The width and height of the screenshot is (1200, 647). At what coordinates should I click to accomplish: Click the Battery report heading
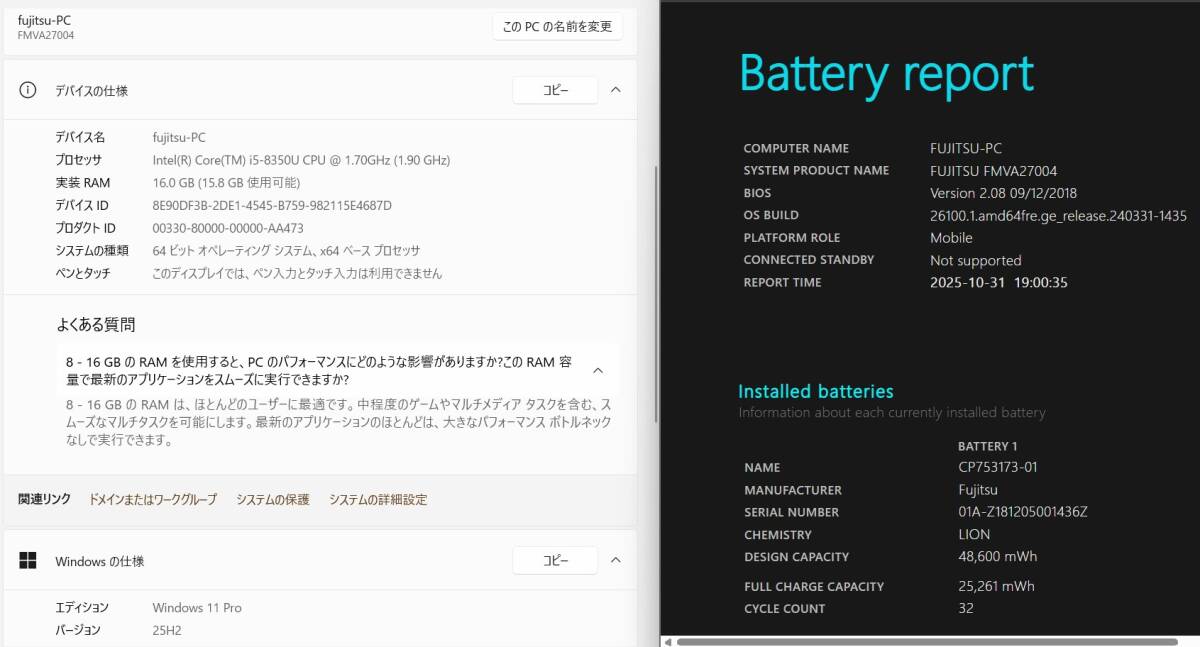(x=886, y=74)
